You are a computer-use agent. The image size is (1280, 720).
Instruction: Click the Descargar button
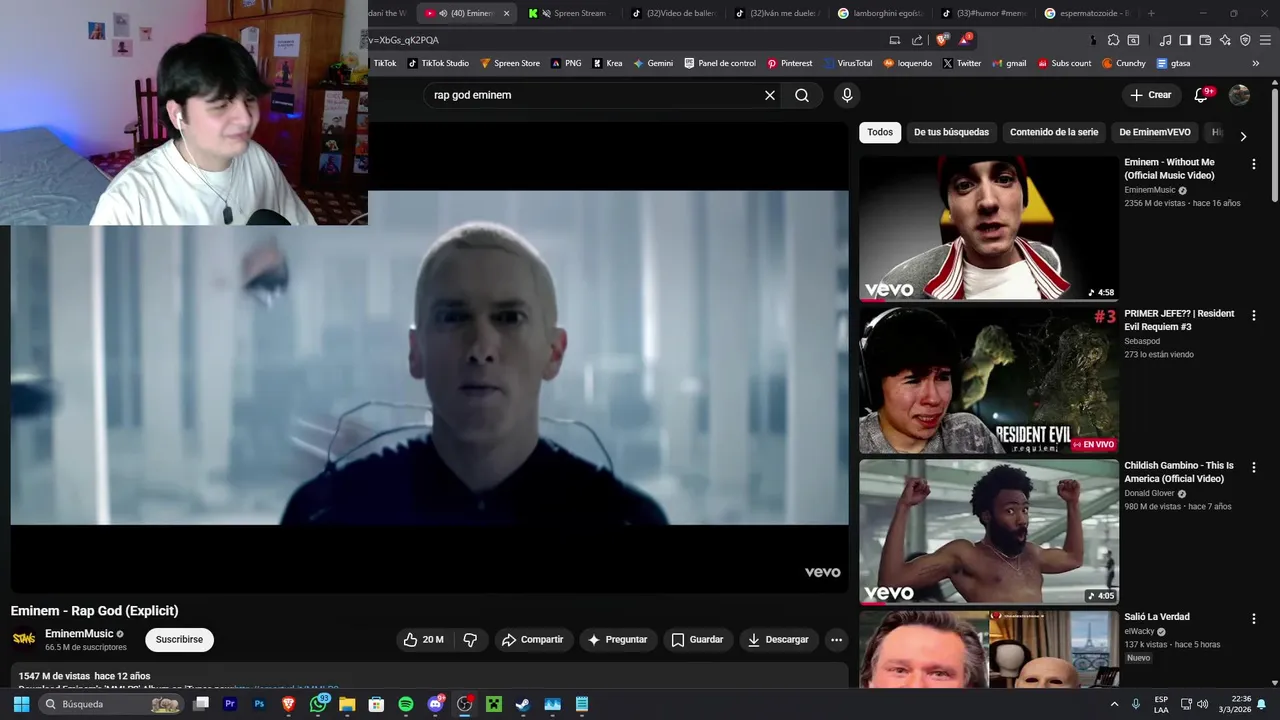(x=778, y=639)
